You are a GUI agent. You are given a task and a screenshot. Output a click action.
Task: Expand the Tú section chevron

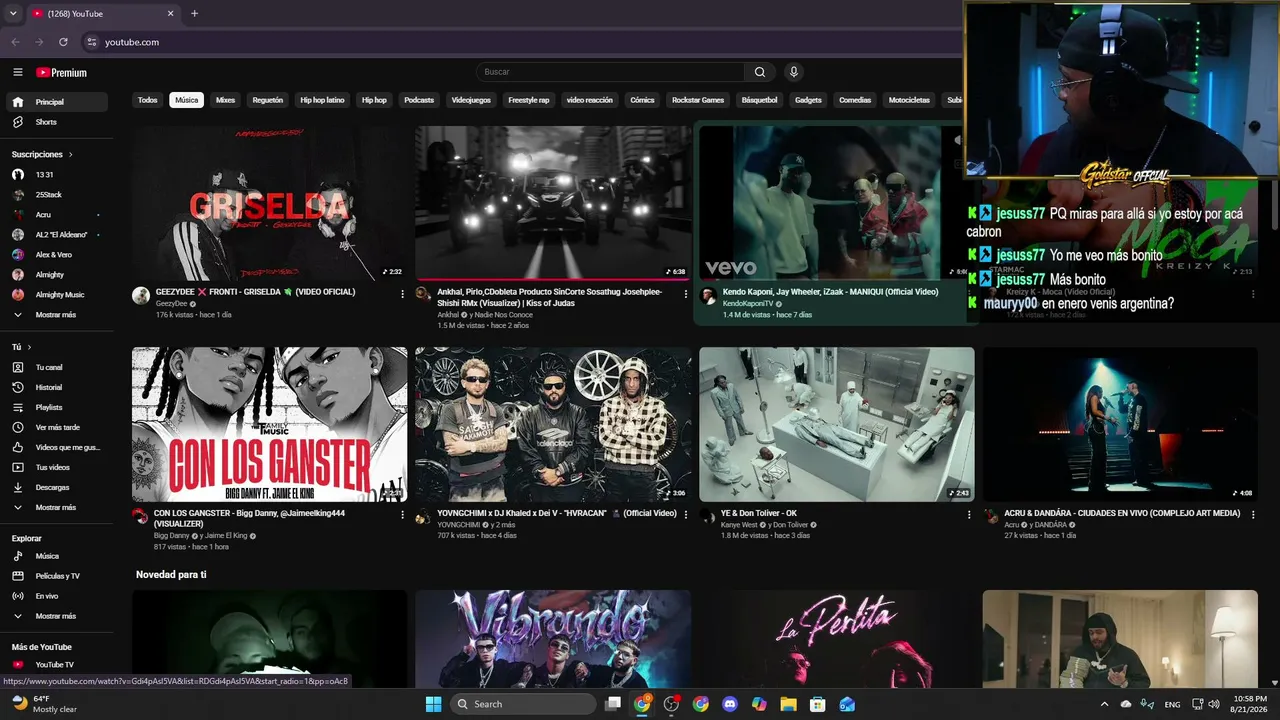coord(29,347)
